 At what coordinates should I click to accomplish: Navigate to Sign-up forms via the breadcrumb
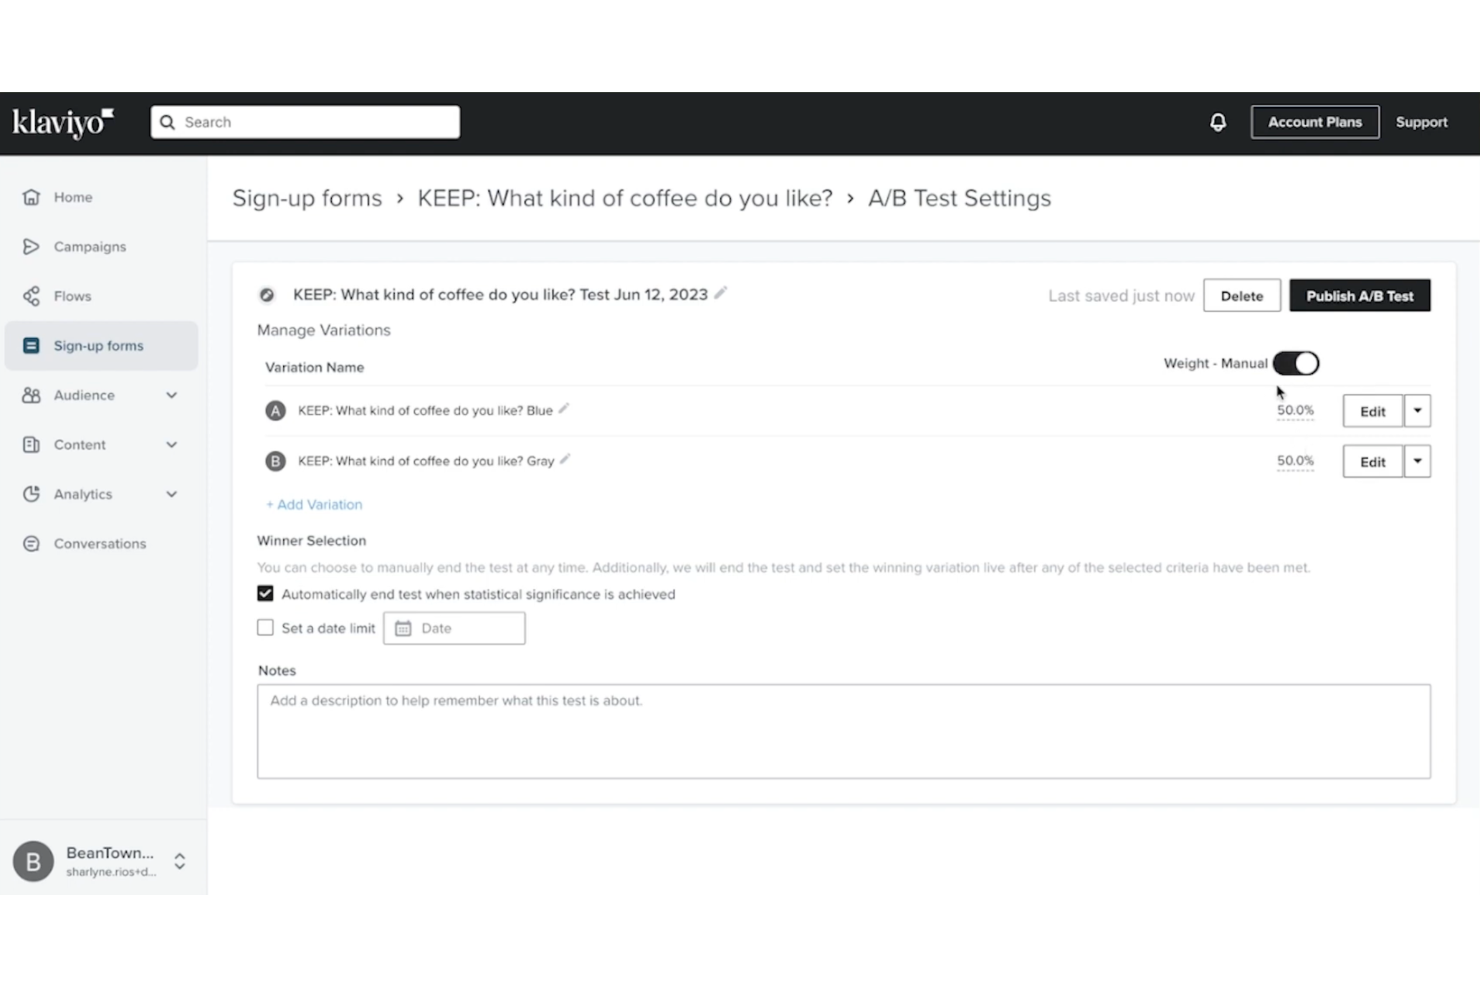307,198
